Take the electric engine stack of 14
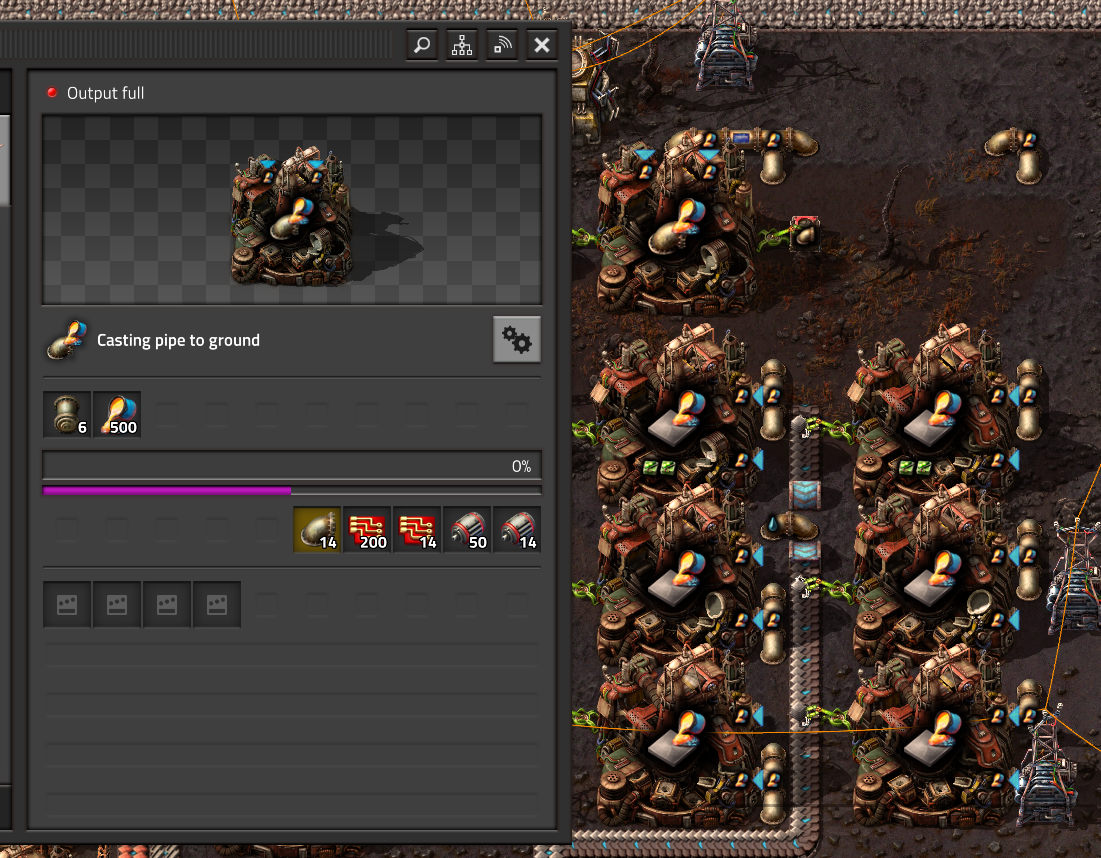Viewport: 1101px width, 858px height. pyautogui.click(x=517, y=529)
